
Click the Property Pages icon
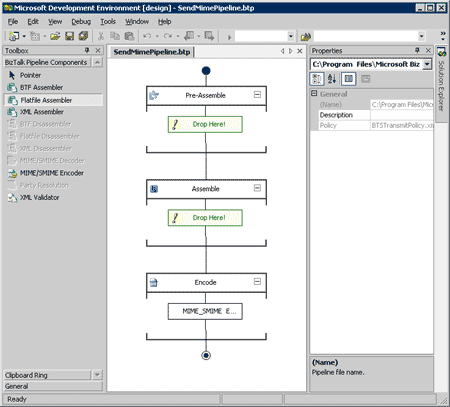pyautogui.click(x=366, y=79)
